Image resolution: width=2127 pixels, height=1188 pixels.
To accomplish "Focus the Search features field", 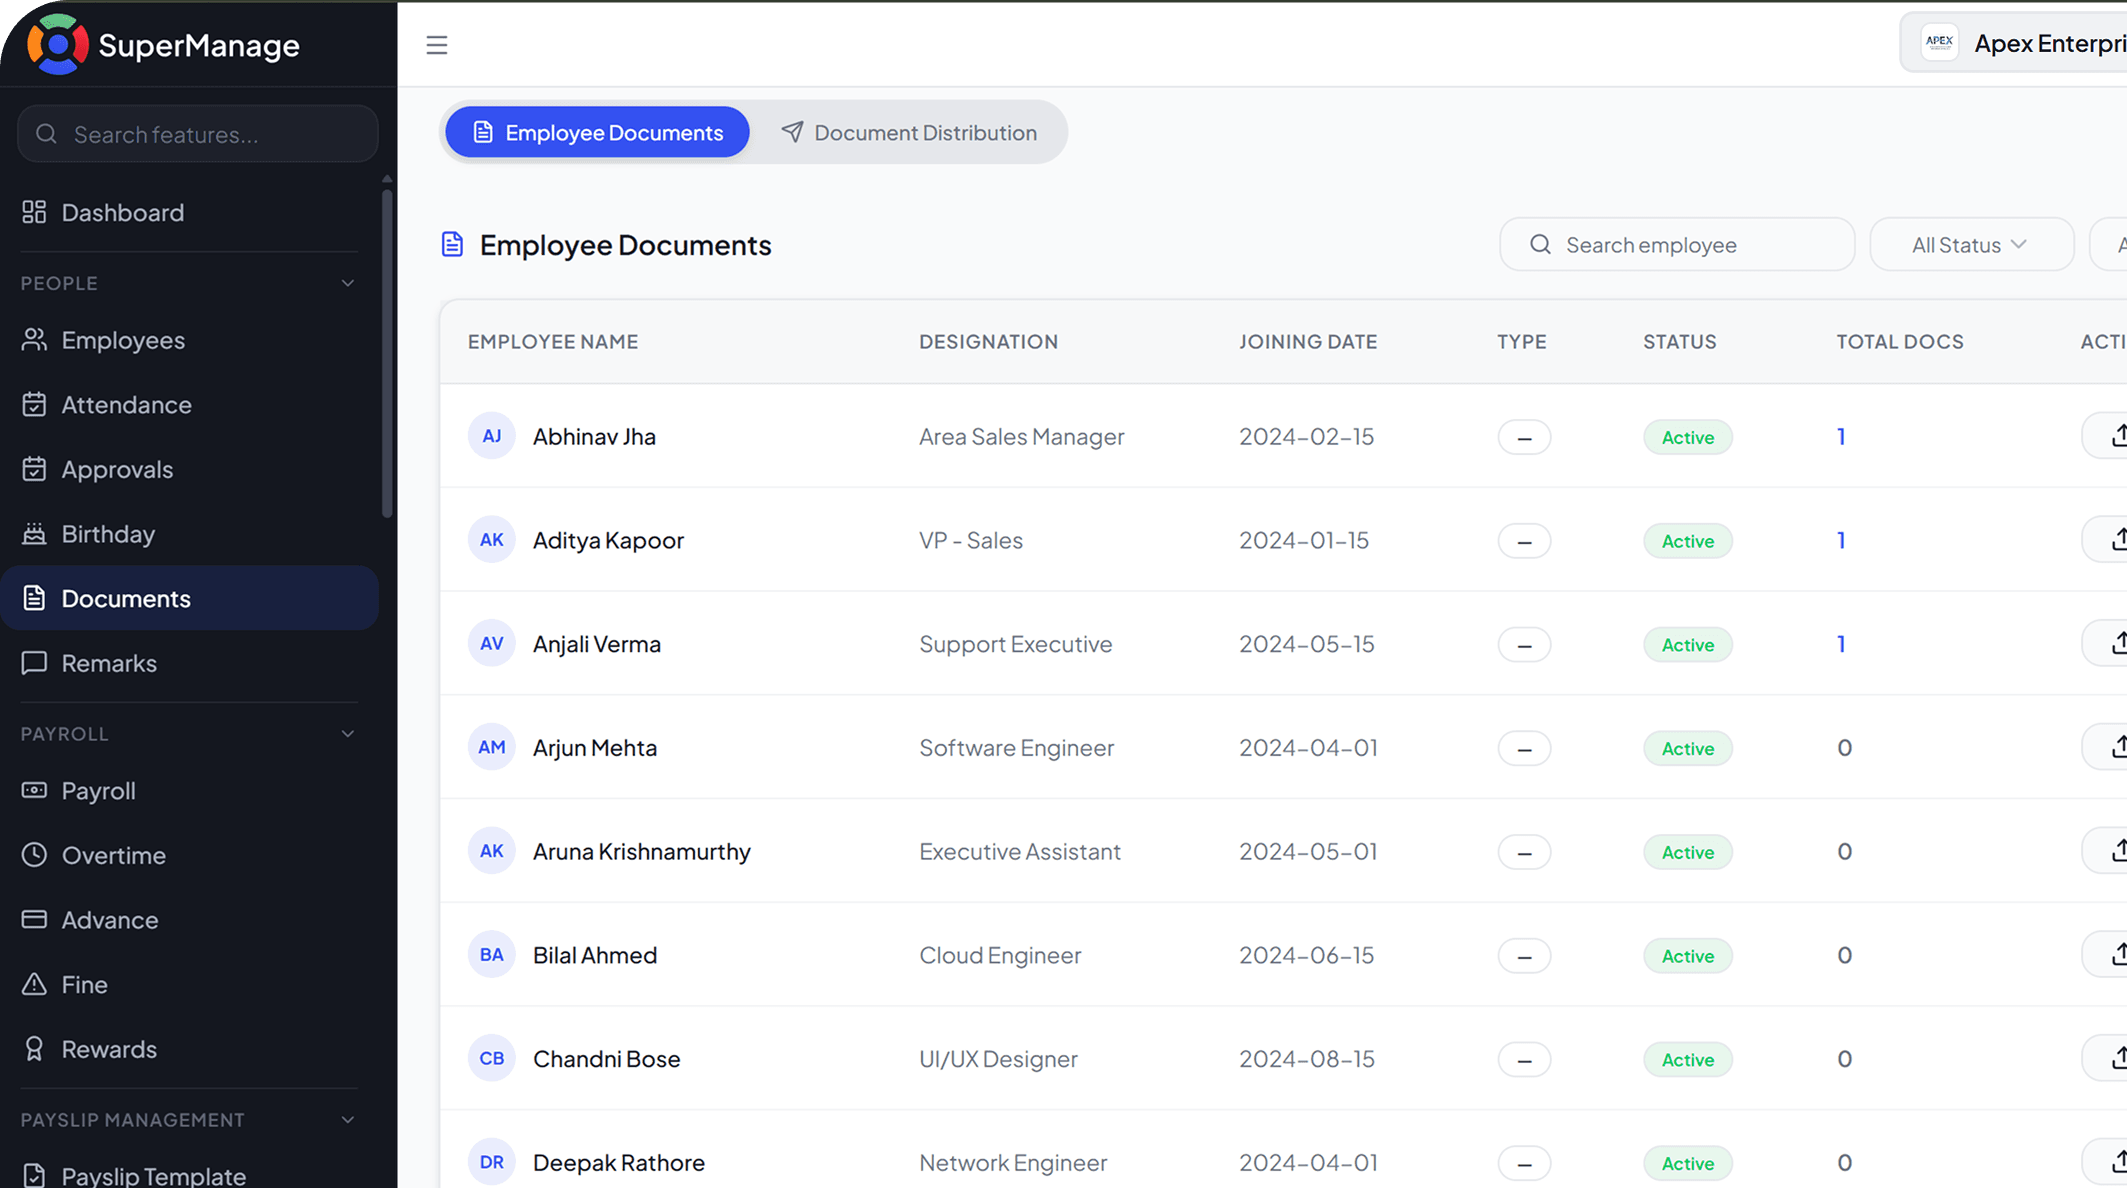I will (x=198, y=134).
